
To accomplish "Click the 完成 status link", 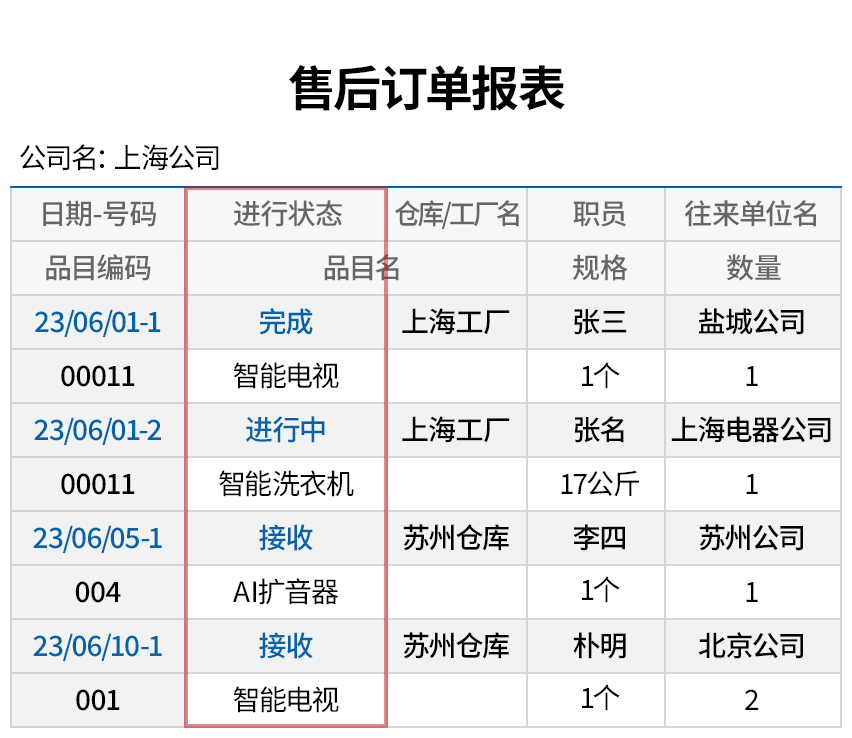I will (286, 322).
